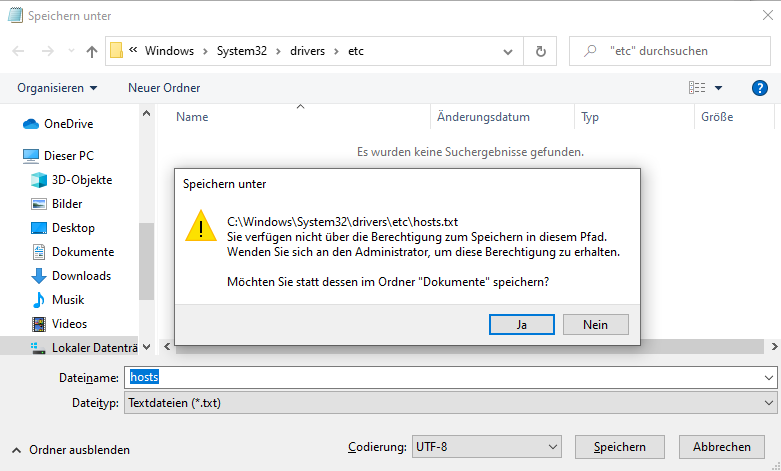Click the "etc" durchsuchen search field

[x=670, y=51]
